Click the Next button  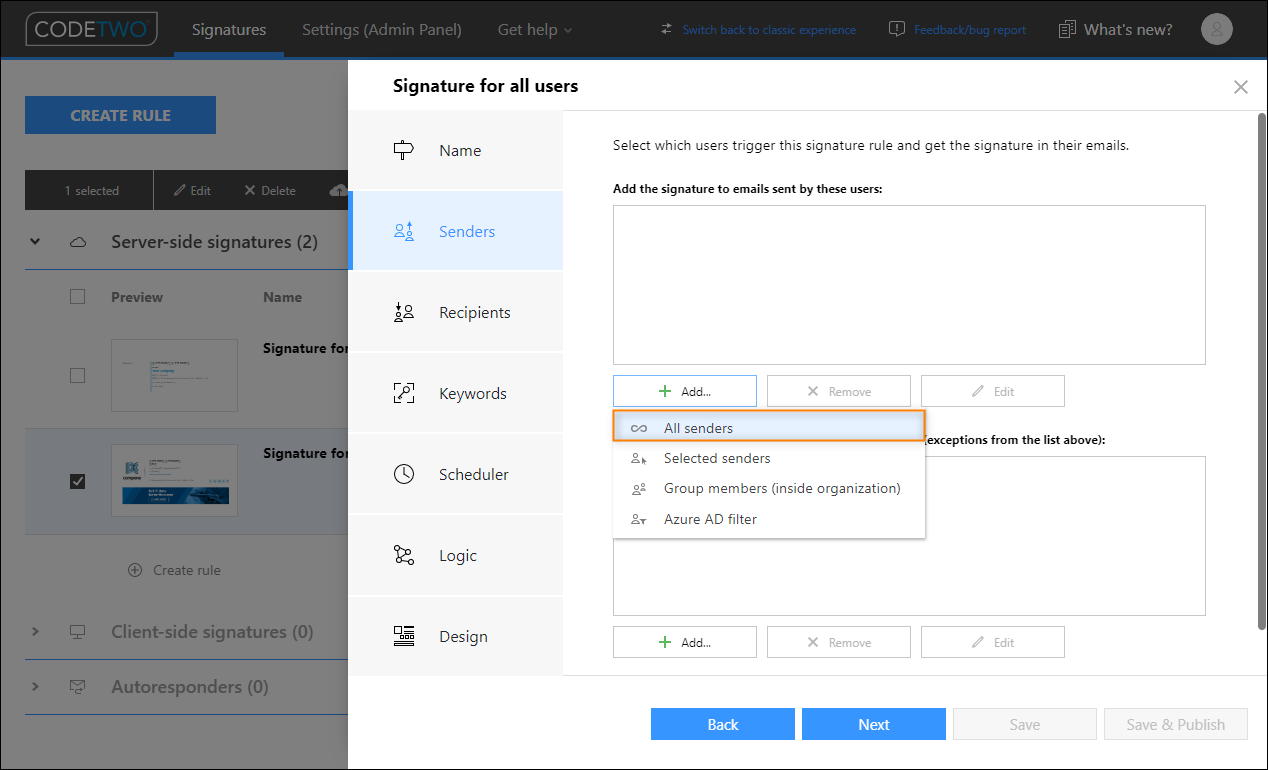874,724
